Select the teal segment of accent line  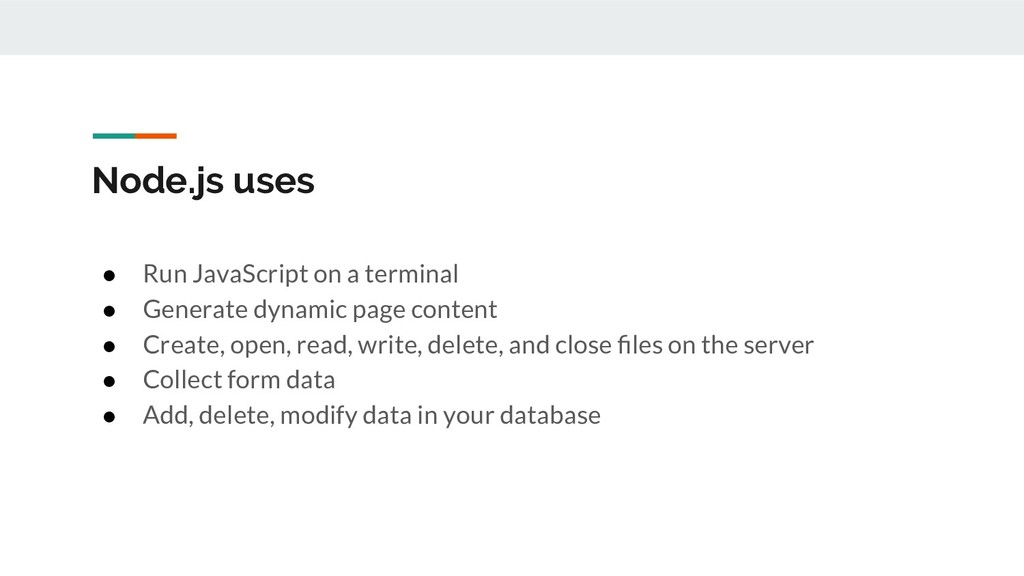114,136
